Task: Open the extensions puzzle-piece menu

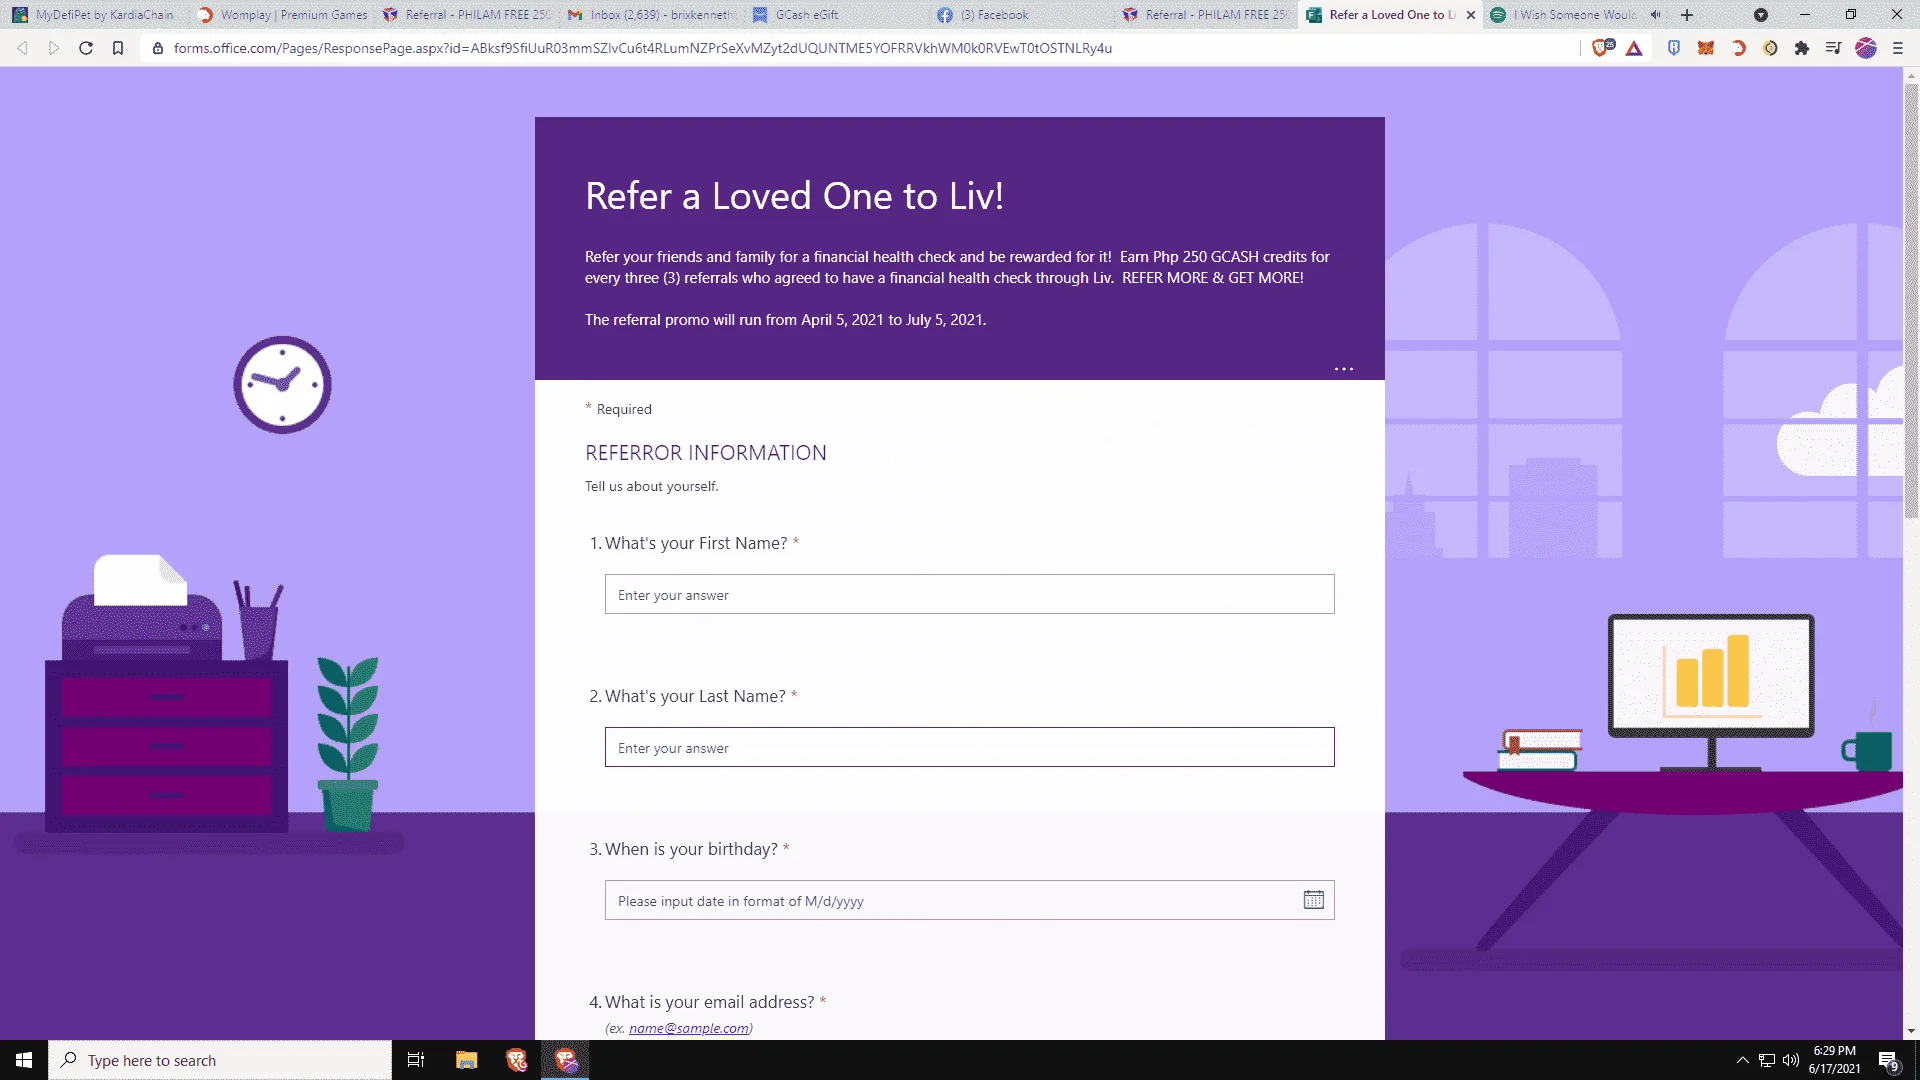Action: (x=1802, y=48)
